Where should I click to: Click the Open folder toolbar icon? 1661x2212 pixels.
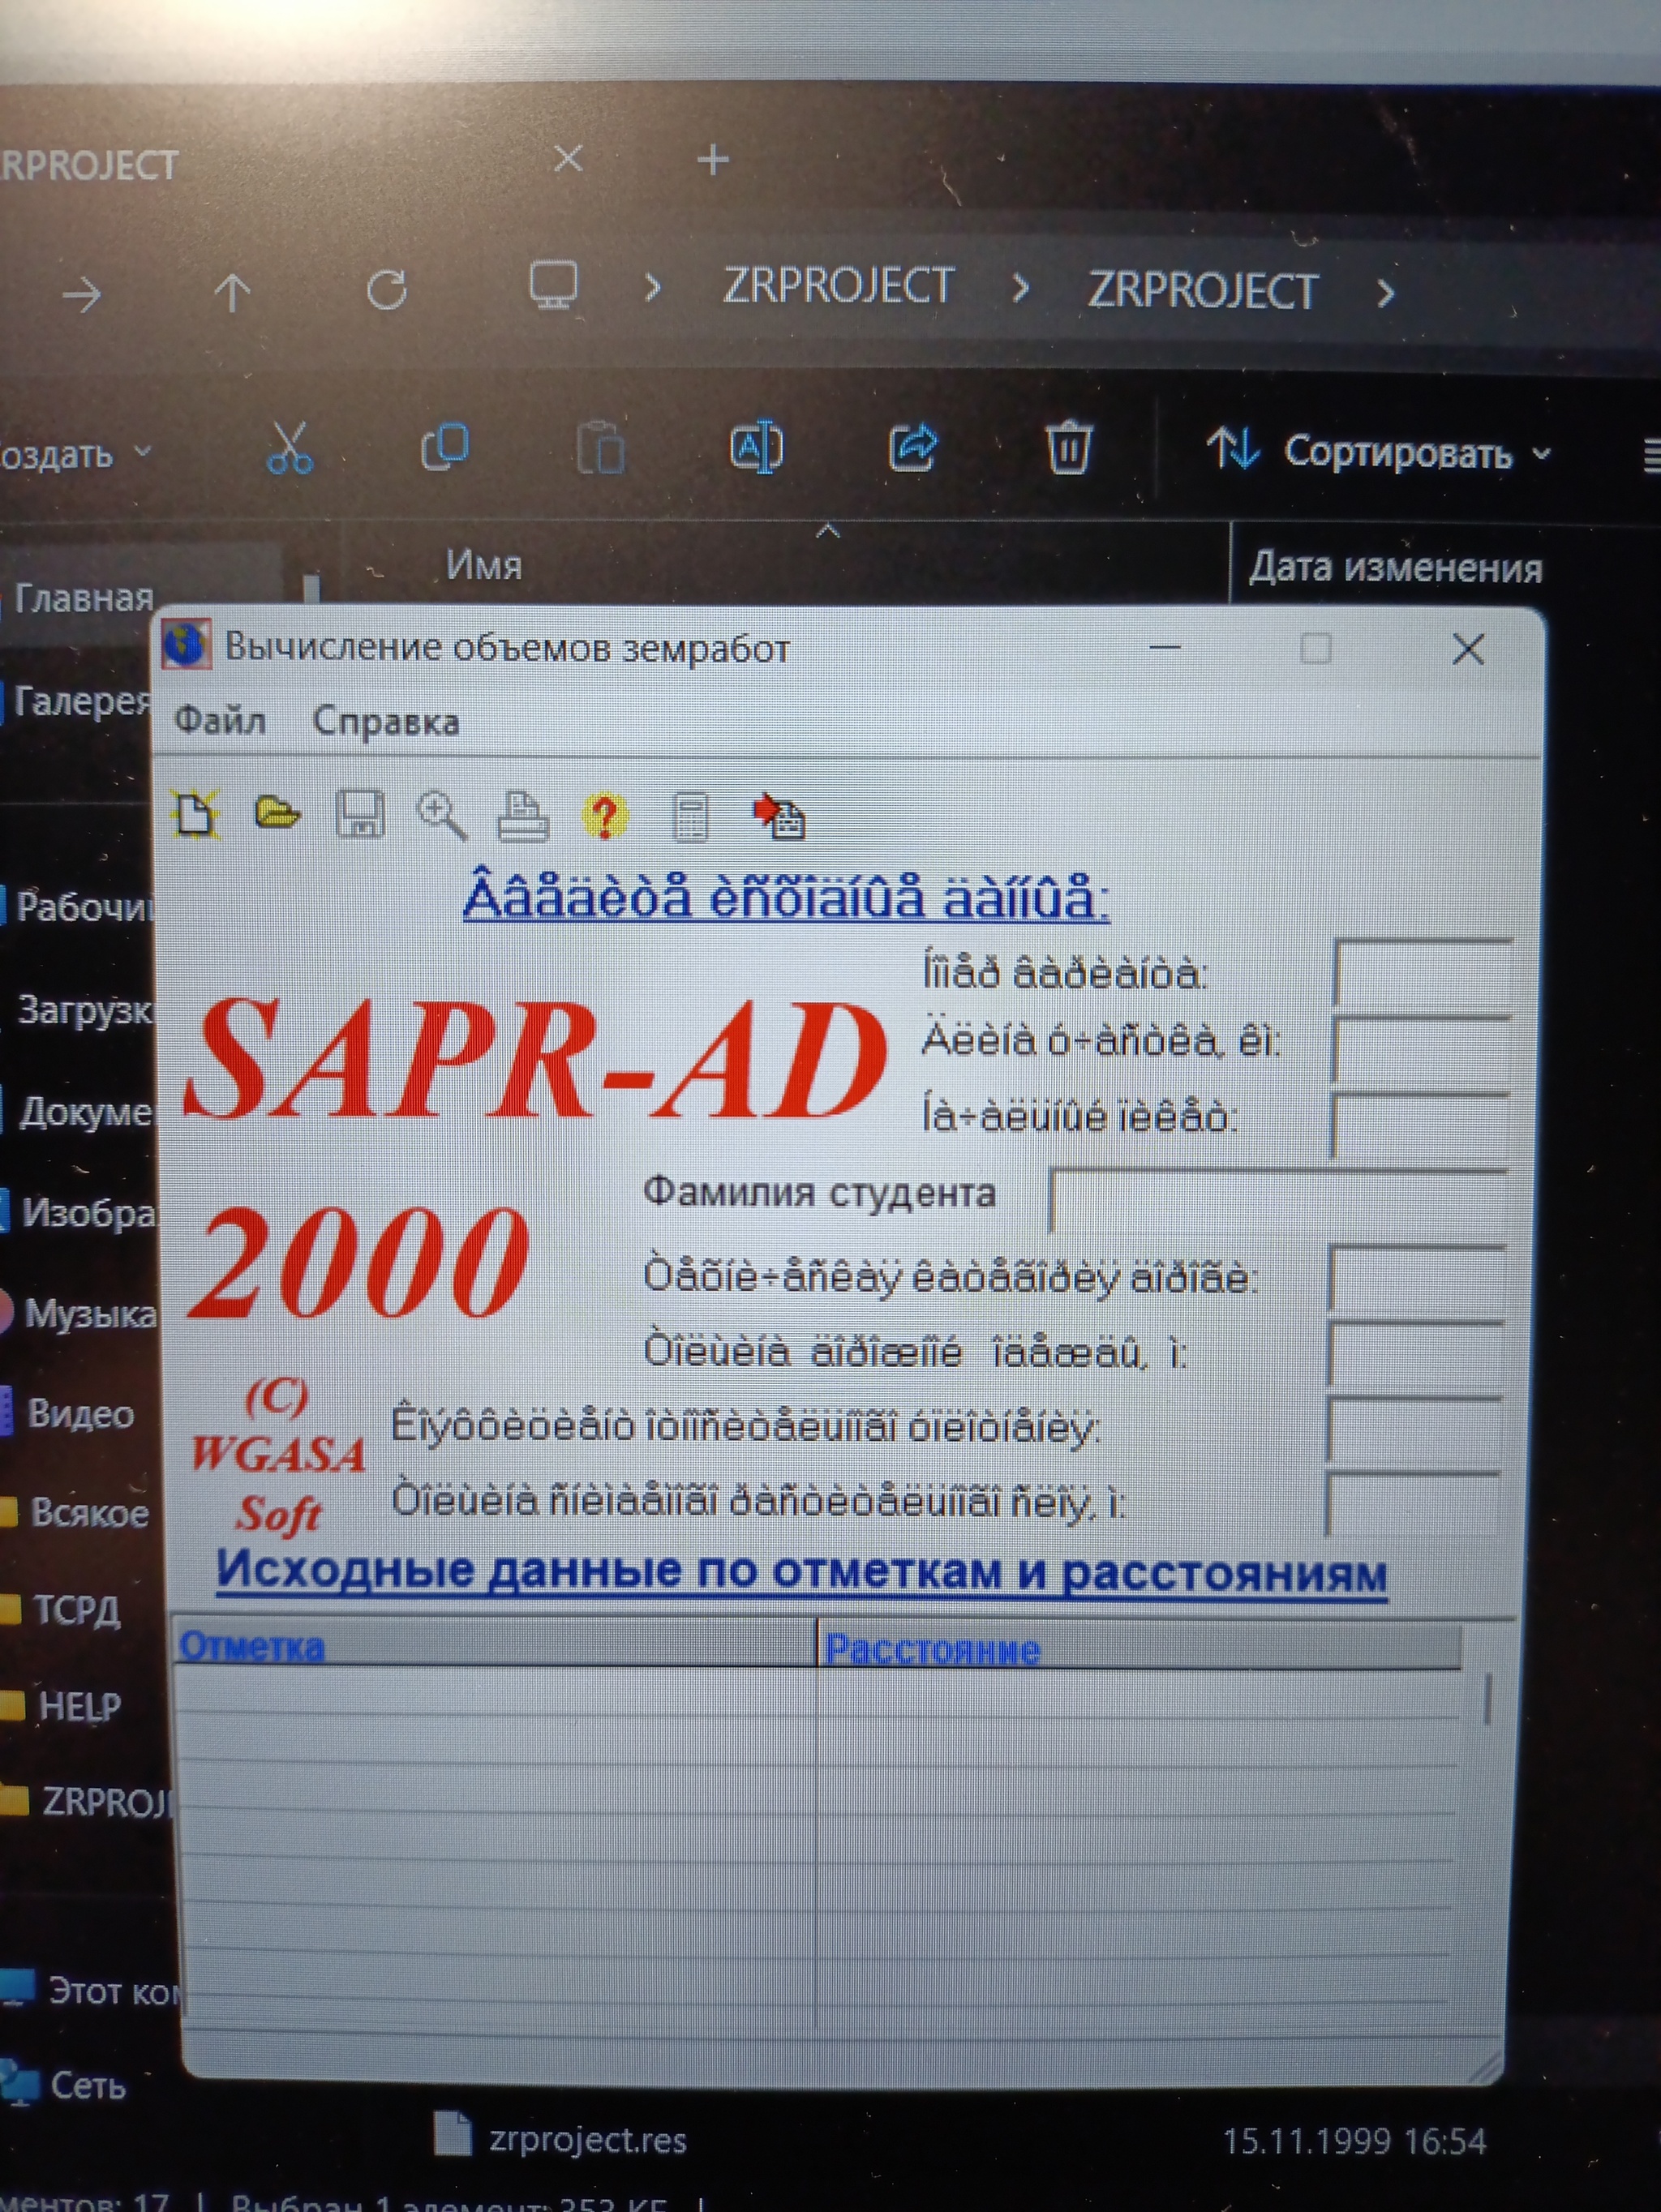click(x=277, y=813)
